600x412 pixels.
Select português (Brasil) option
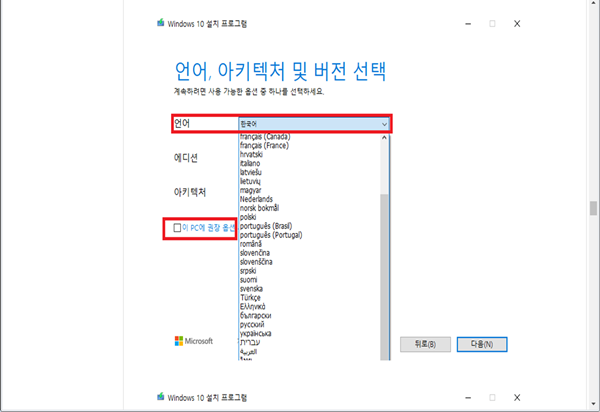[x=266, y=226]
